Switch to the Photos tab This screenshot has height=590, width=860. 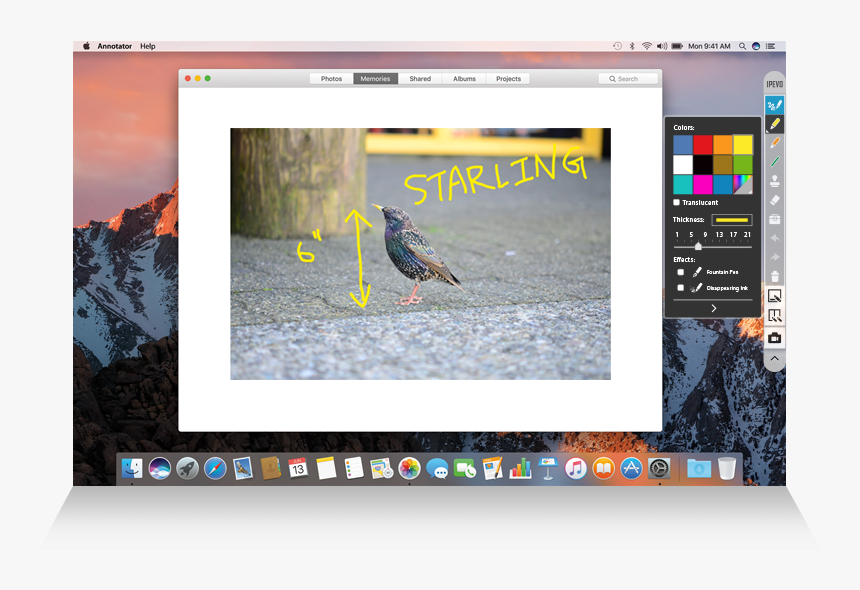click(331, 79)
